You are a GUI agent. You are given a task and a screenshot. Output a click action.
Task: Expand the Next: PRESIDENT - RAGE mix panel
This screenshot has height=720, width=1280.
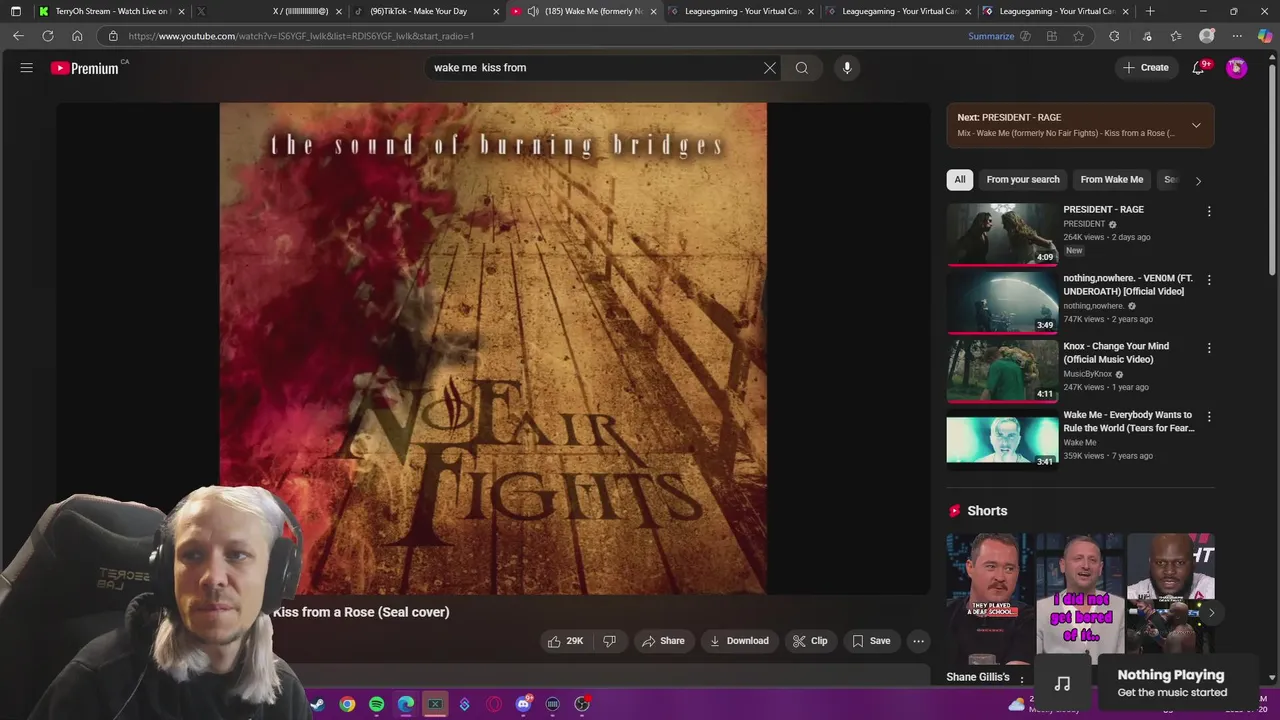point(1196,125)
